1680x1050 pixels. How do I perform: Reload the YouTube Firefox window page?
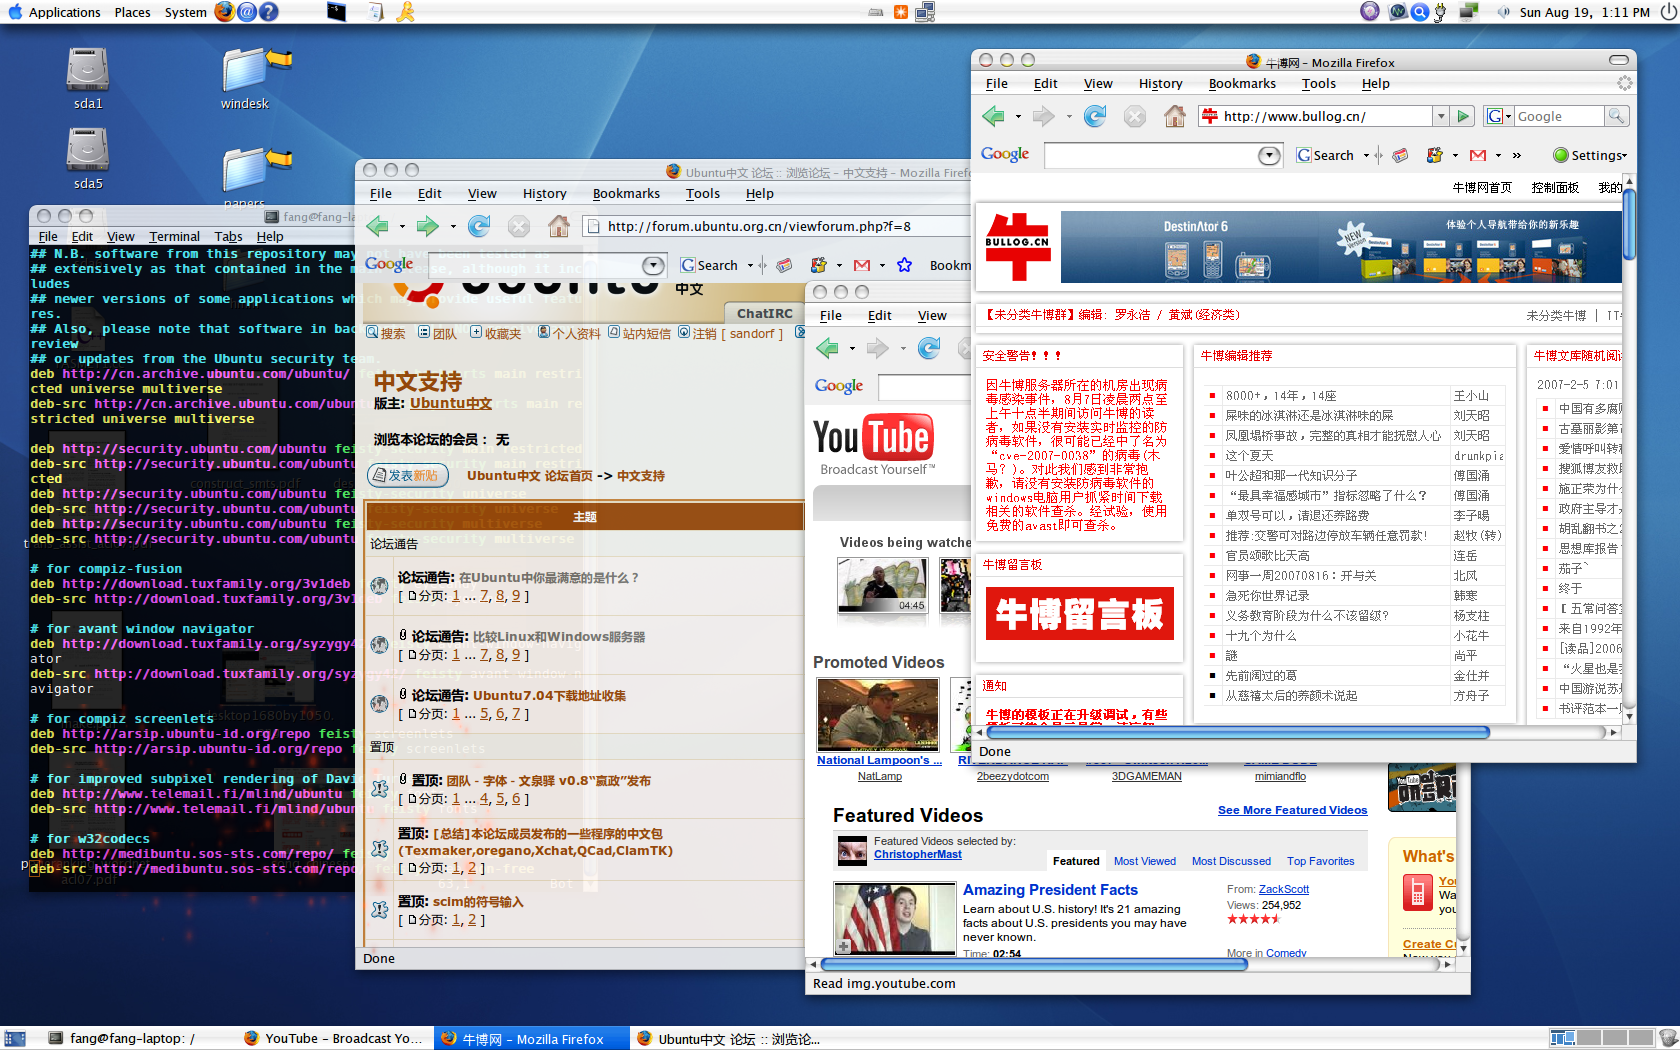[x=929, y=348]
